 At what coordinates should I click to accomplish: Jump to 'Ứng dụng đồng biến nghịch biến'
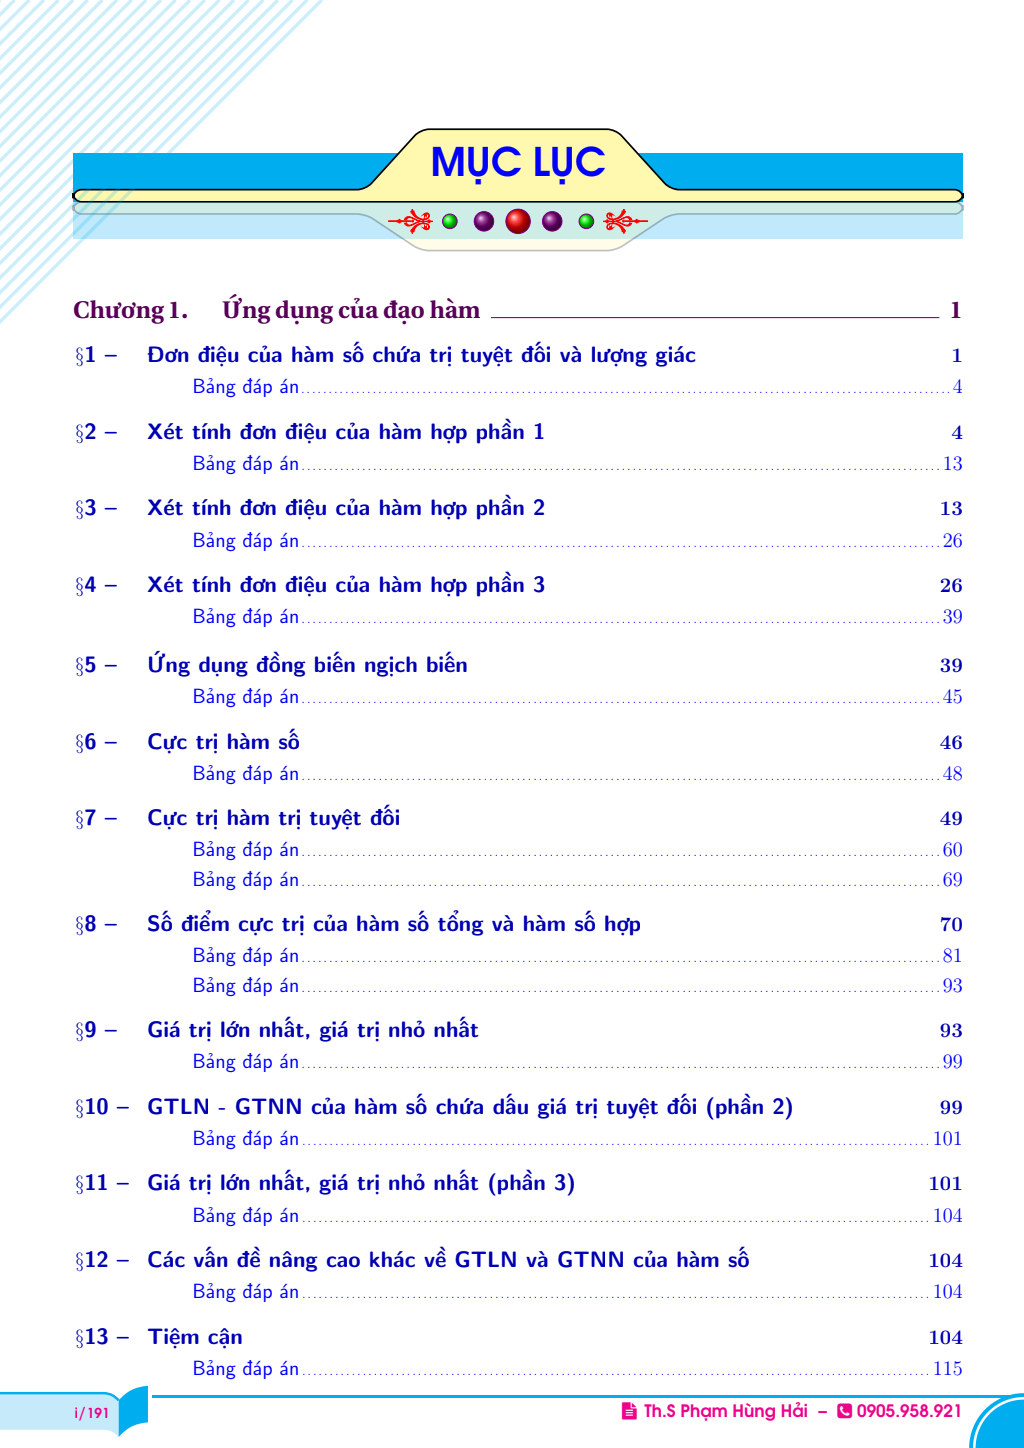click(307, 665)
